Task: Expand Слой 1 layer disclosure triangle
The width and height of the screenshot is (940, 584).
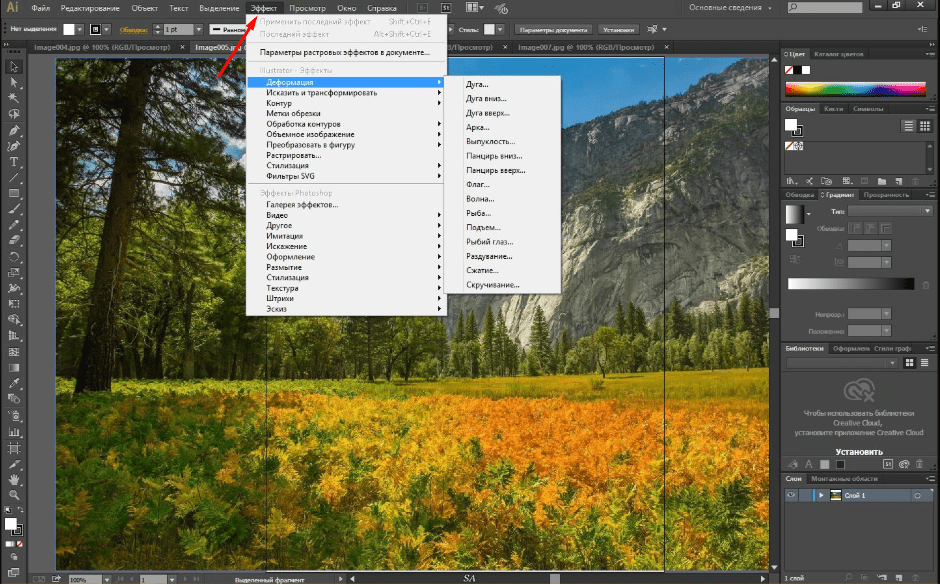Action: tap(819, 495)
